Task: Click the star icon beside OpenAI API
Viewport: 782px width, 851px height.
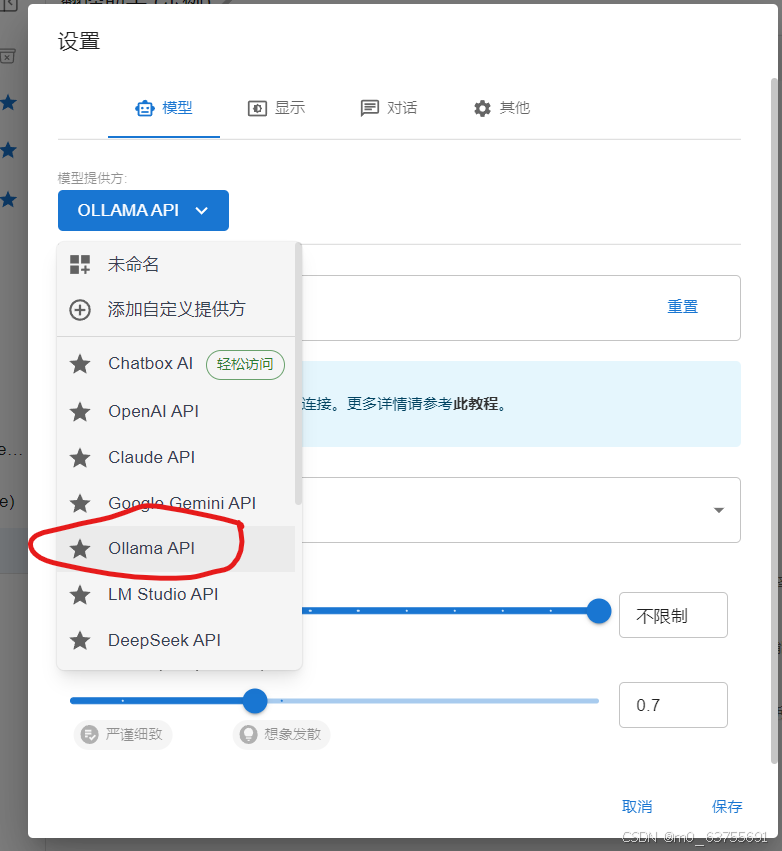Action: tap(80, 411)
